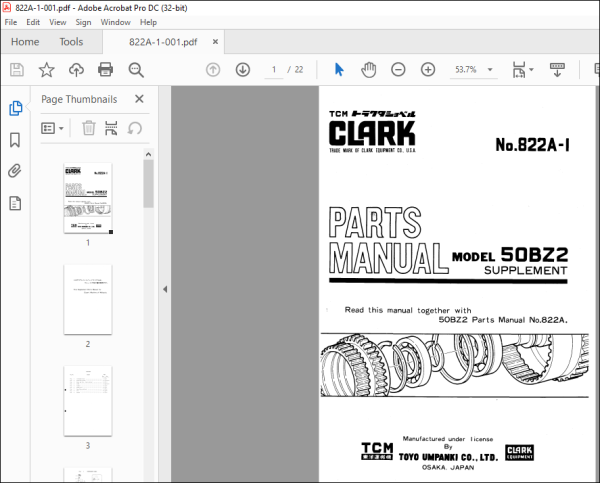Click the fit page width icon
This screenshot has width=600, height=483.
click(x=519, y=70)
